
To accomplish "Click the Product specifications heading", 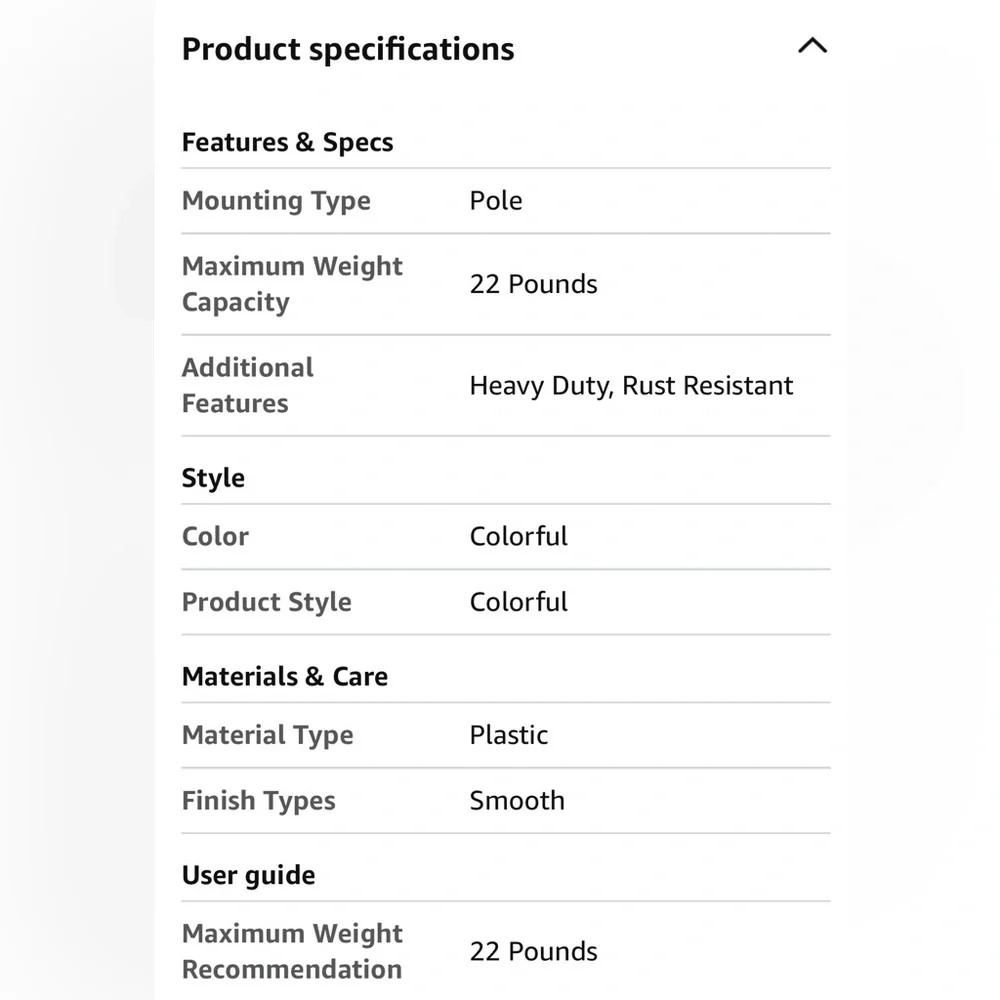I will click(x=348, y=49).
